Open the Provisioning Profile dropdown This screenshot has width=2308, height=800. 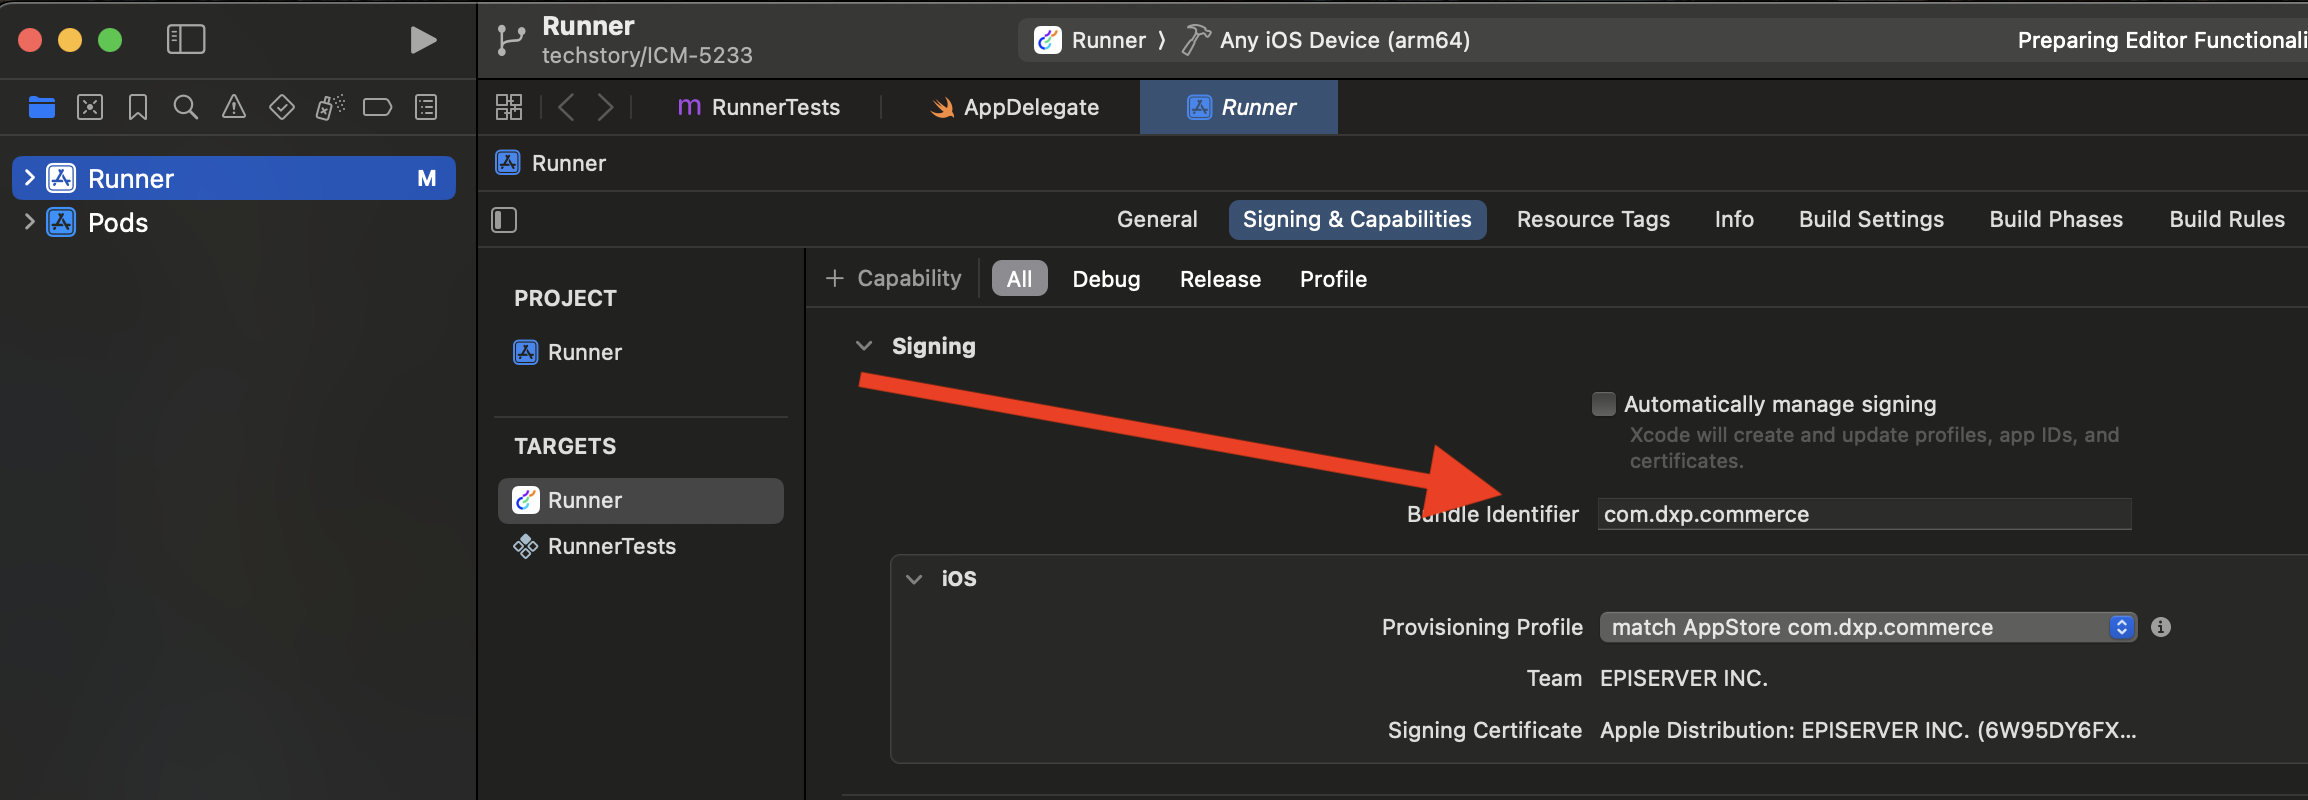click(1868, 627)
